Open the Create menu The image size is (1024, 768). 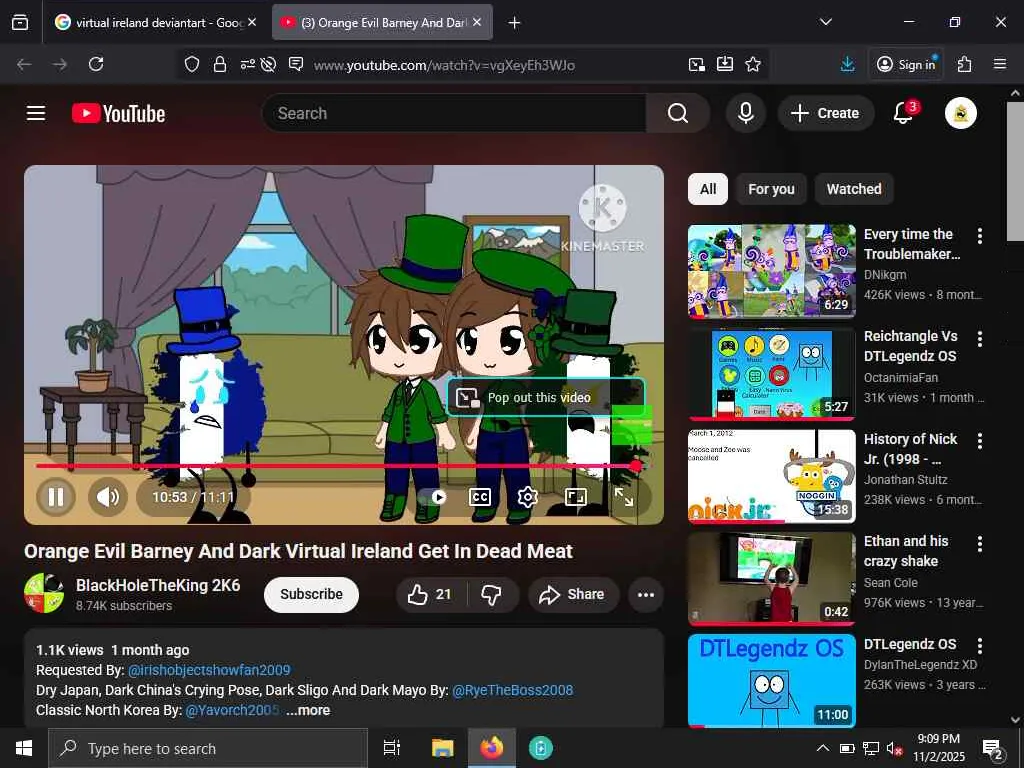pyautogui.click(x=825, y=113)
